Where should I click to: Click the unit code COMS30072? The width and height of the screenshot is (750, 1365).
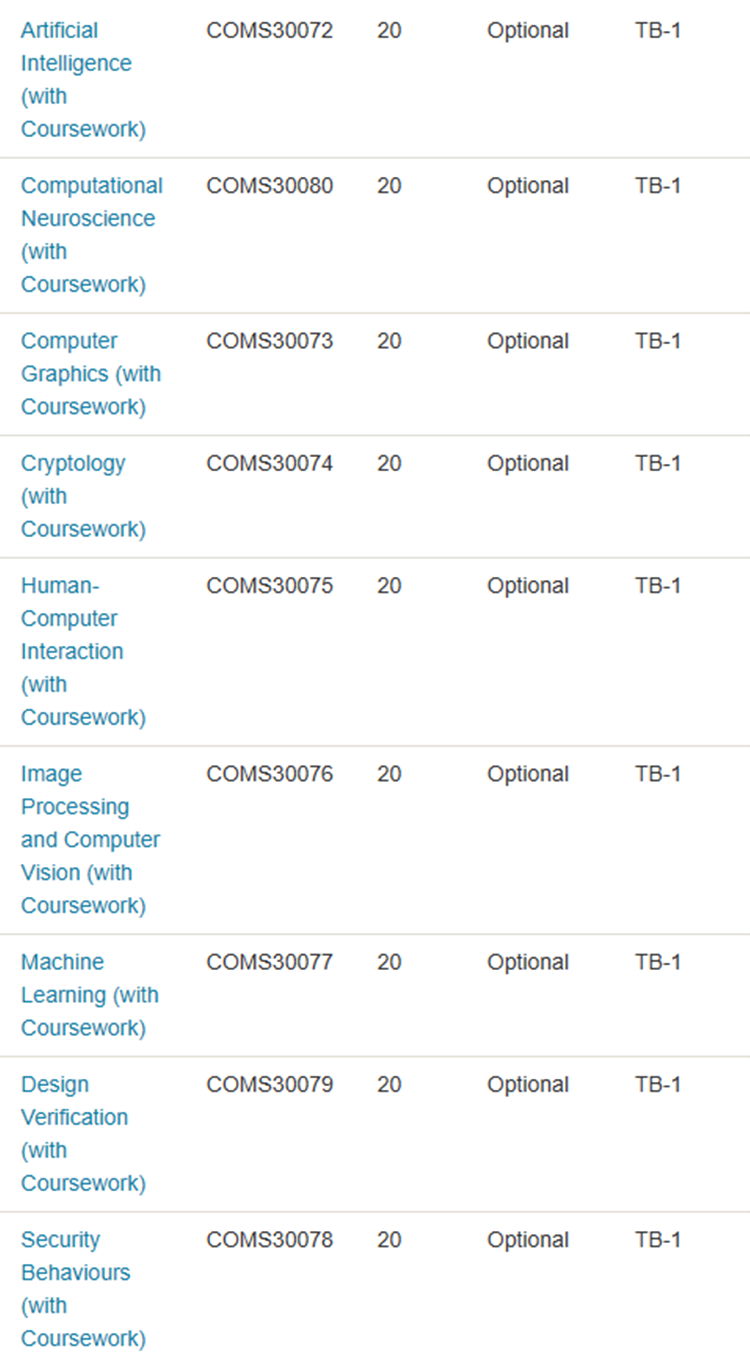pos(270,31)
